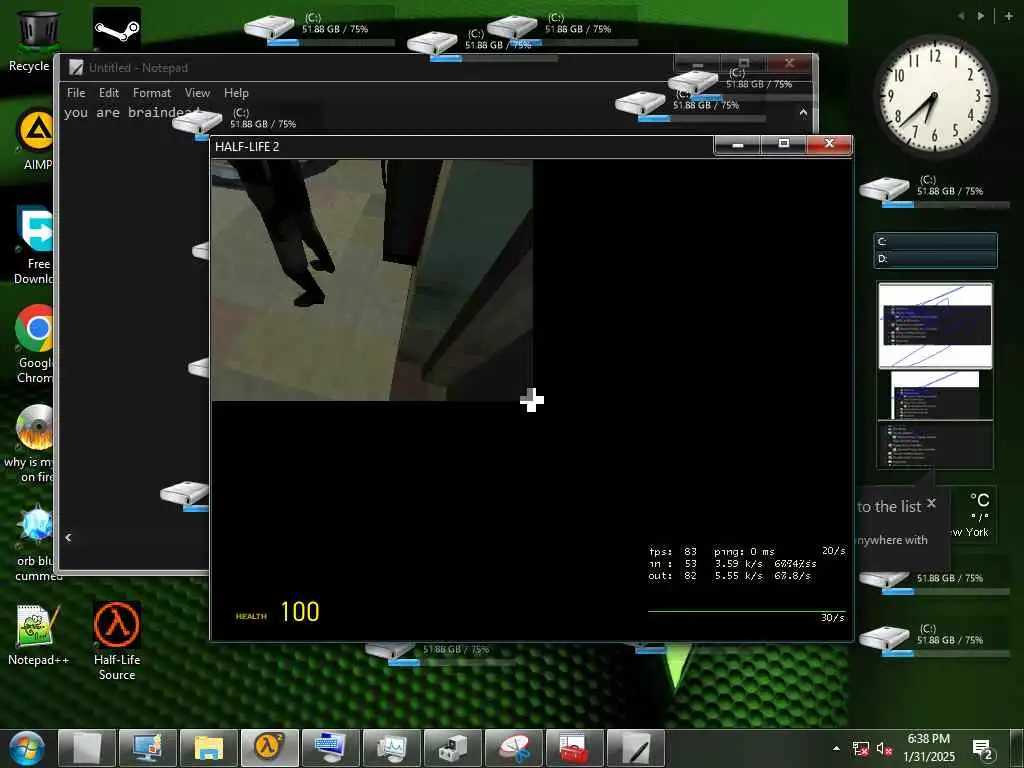
Task: Open the performance monitor taskbar icon
Action: [x=391, y=748]
